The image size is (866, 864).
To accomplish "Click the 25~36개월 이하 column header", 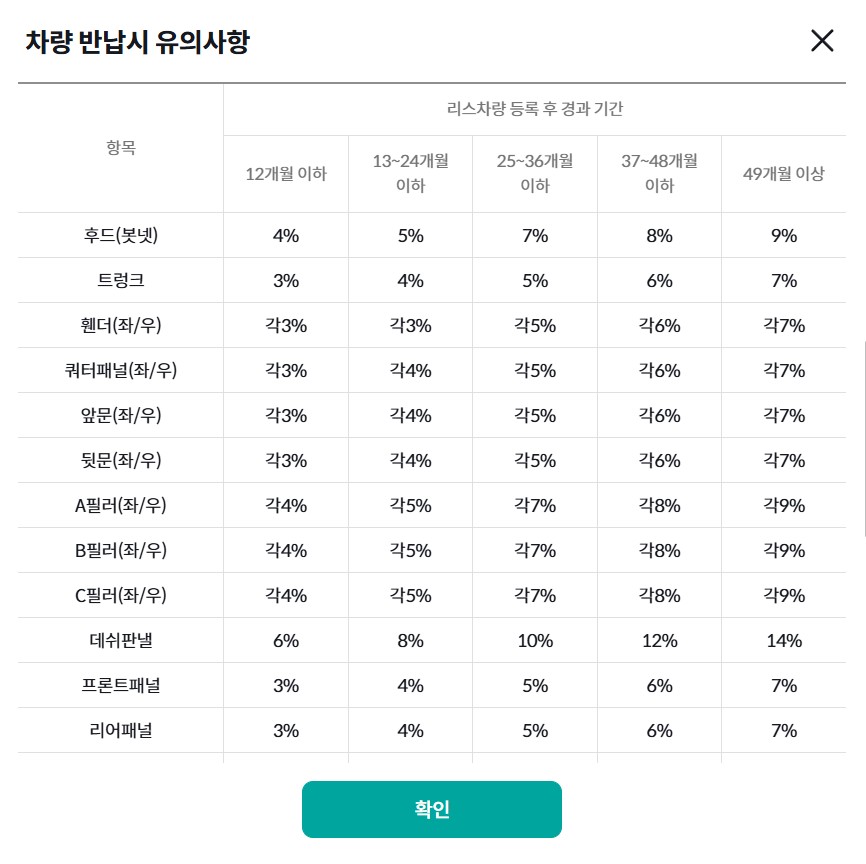I will coord(535,173).
